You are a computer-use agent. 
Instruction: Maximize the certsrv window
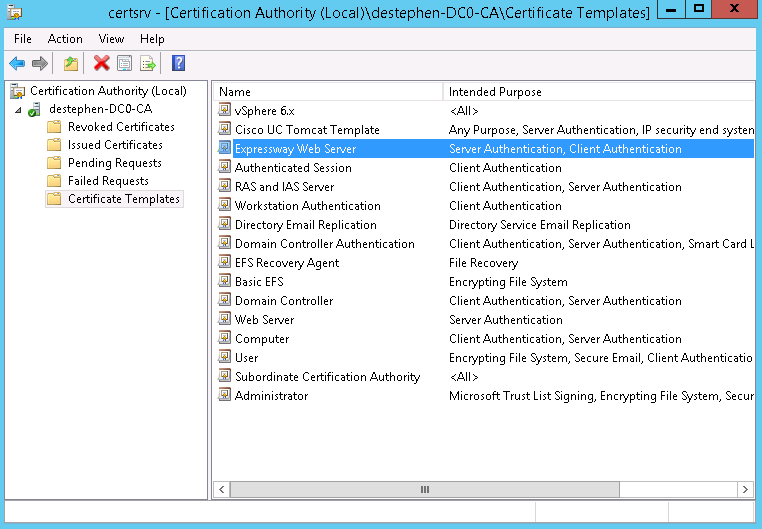click(x=699, y=9)
